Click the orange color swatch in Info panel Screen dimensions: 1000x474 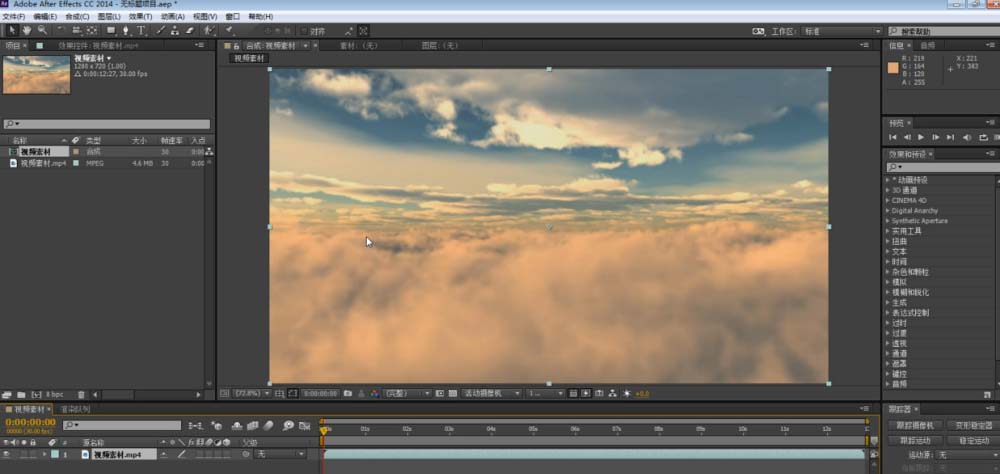(893, 68)
